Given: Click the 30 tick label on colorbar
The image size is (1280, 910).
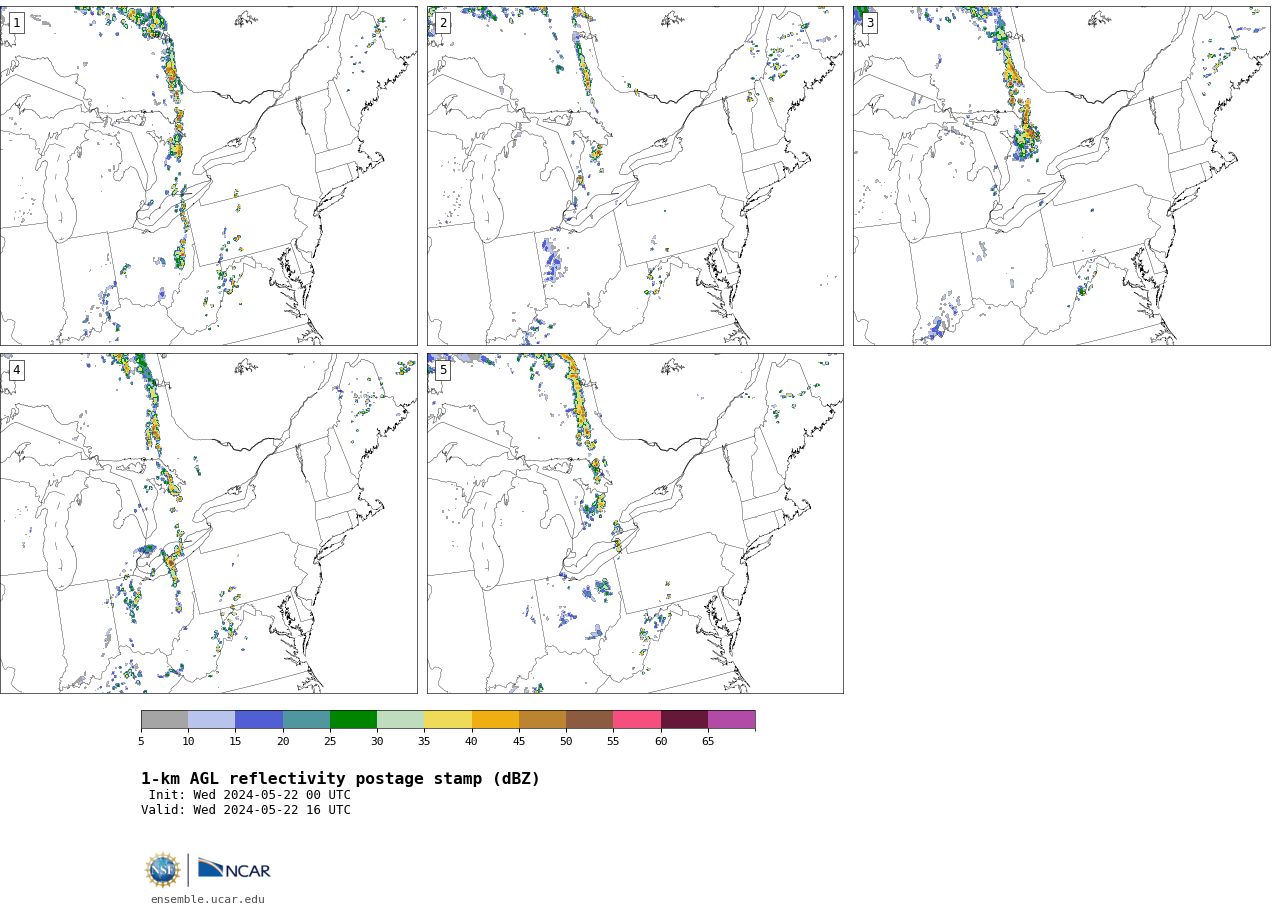Looking at the screenshot, I should [377, 741].
